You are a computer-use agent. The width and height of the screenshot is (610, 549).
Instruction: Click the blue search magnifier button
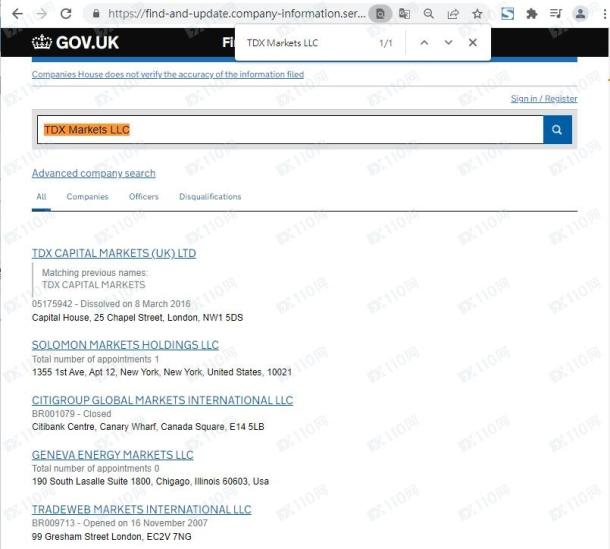557,130
